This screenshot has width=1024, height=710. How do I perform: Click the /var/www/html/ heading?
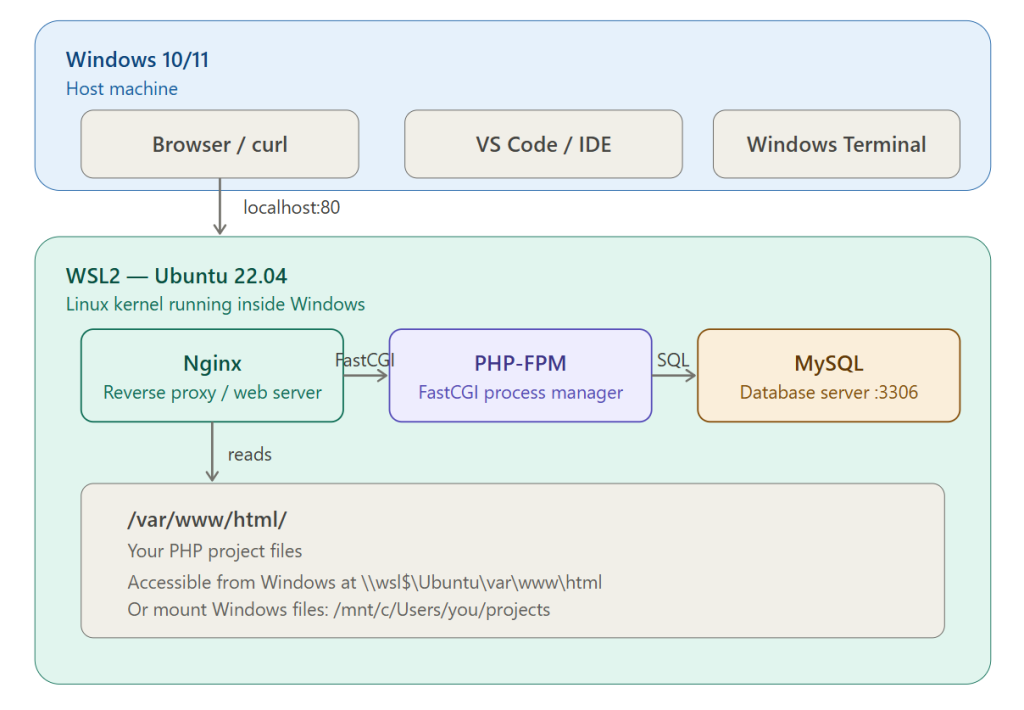[207, 520]
